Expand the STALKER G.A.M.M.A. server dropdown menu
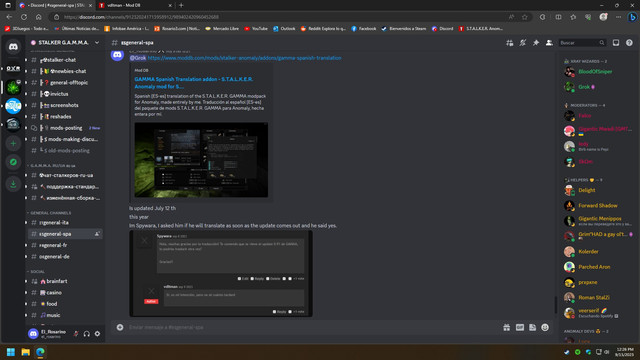 97,42
